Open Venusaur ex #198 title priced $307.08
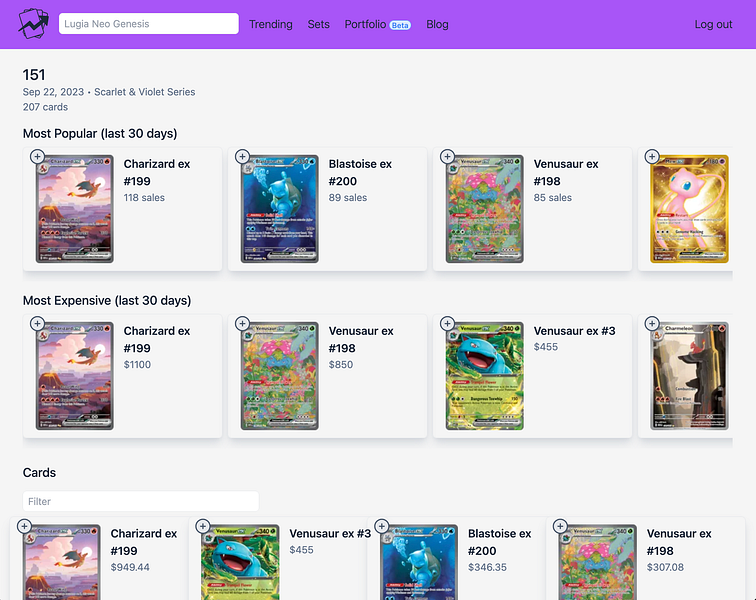Image resolution: width=756 pixels, height=600 pixels. tap(679, 542)
